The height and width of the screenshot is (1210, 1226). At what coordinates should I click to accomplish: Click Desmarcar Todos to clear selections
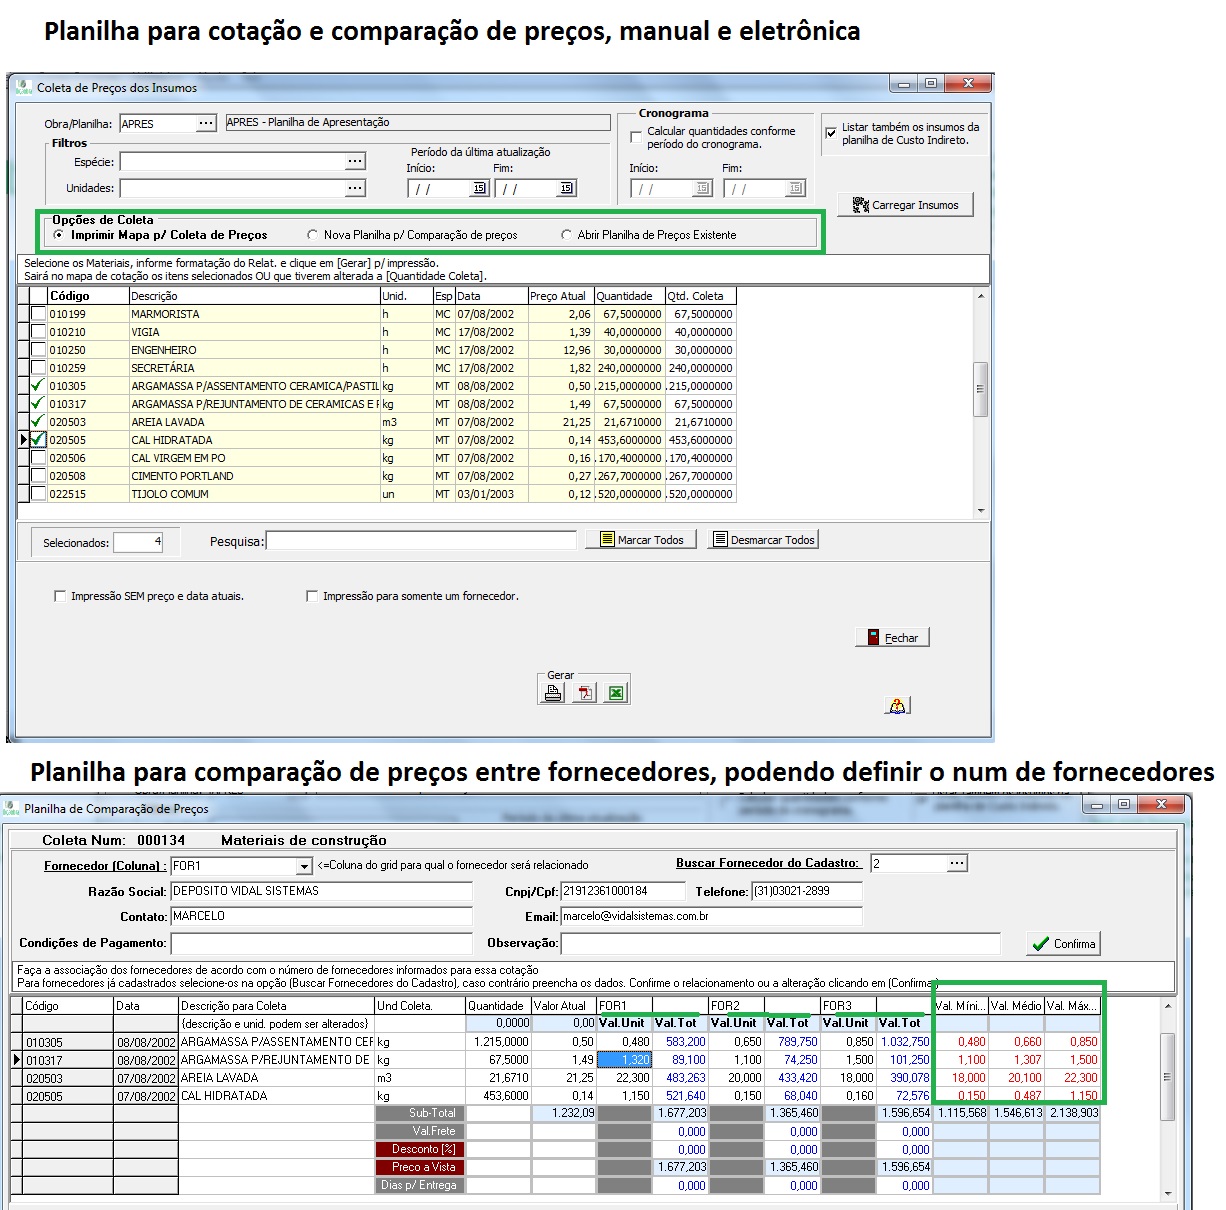[763, 540]
